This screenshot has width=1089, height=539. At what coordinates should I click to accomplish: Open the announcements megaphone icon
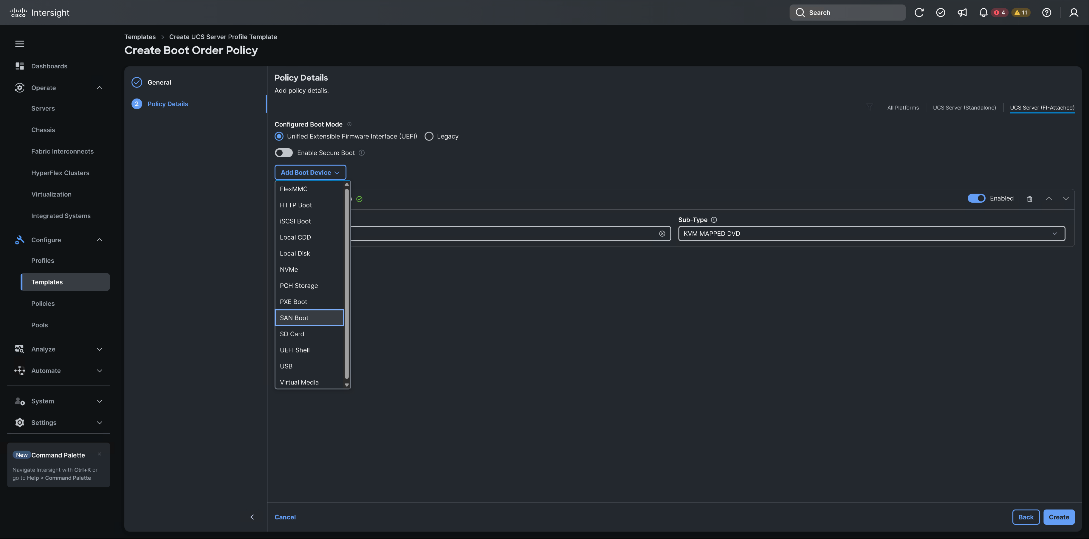coord(962,13)
